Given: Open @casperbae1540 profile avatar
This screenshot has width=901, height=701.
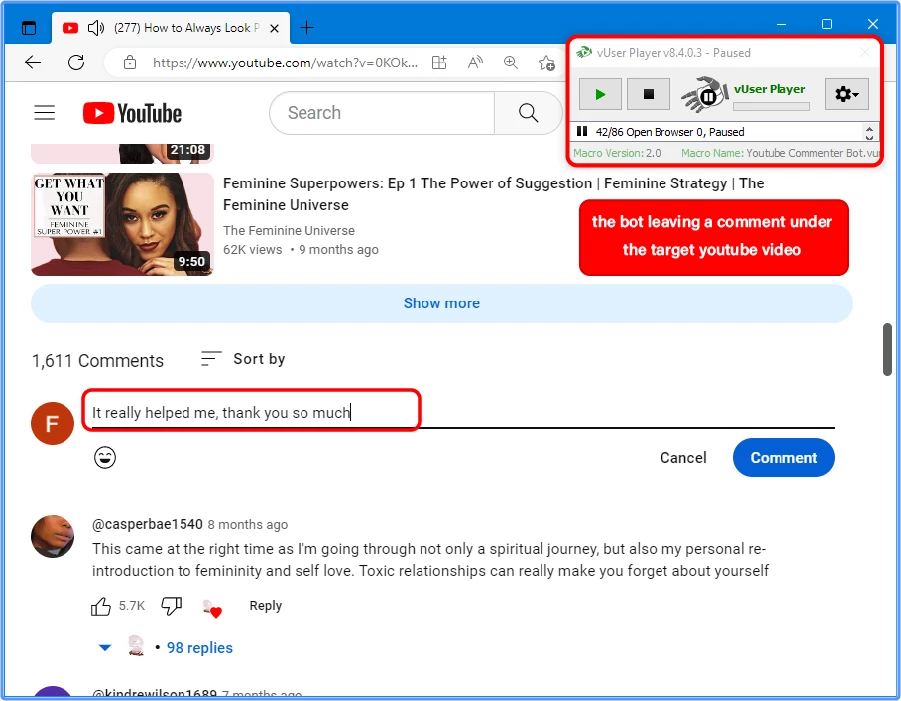Looking at the screenshot, I should pos(52,536).
